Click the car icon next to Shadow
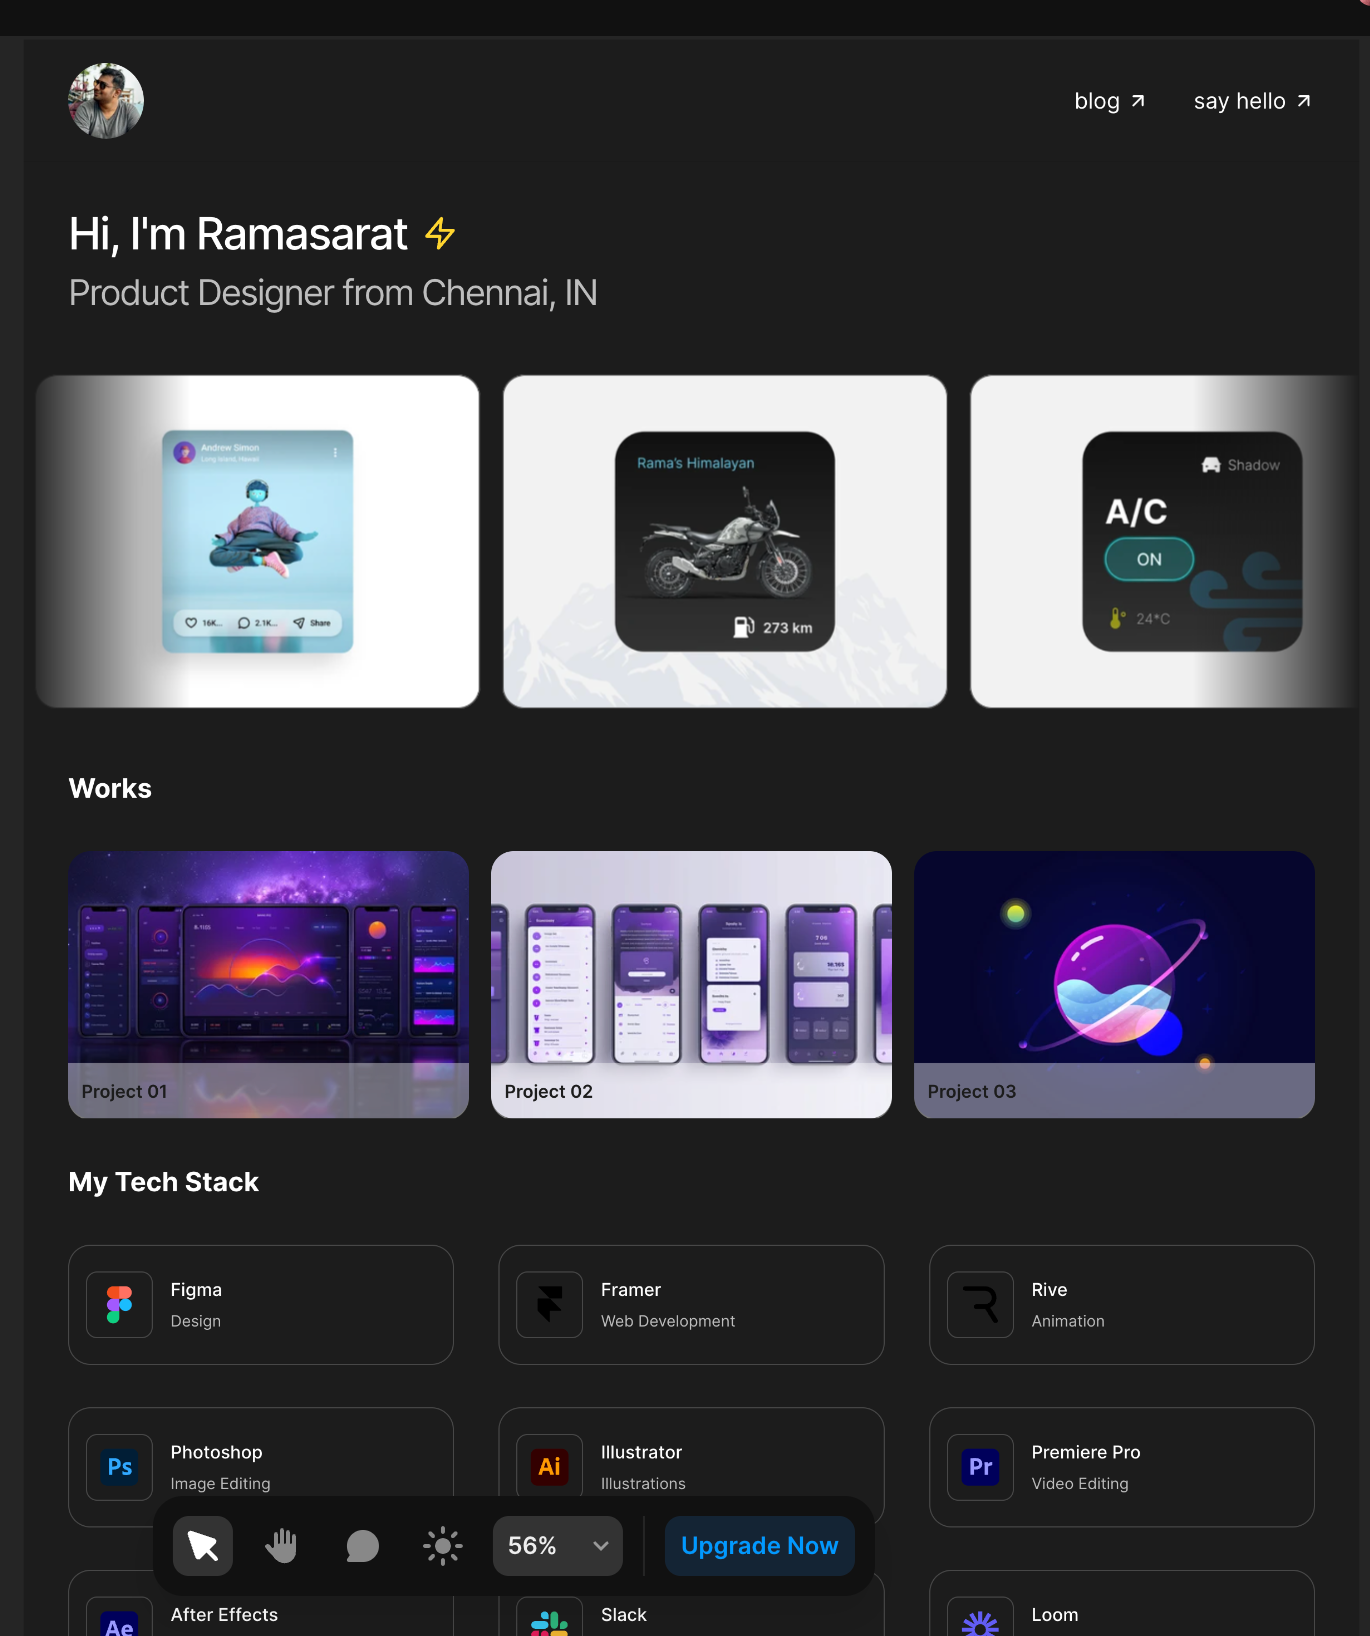This screenshot has width=1370, height=1636. [x=1211, y=465]
